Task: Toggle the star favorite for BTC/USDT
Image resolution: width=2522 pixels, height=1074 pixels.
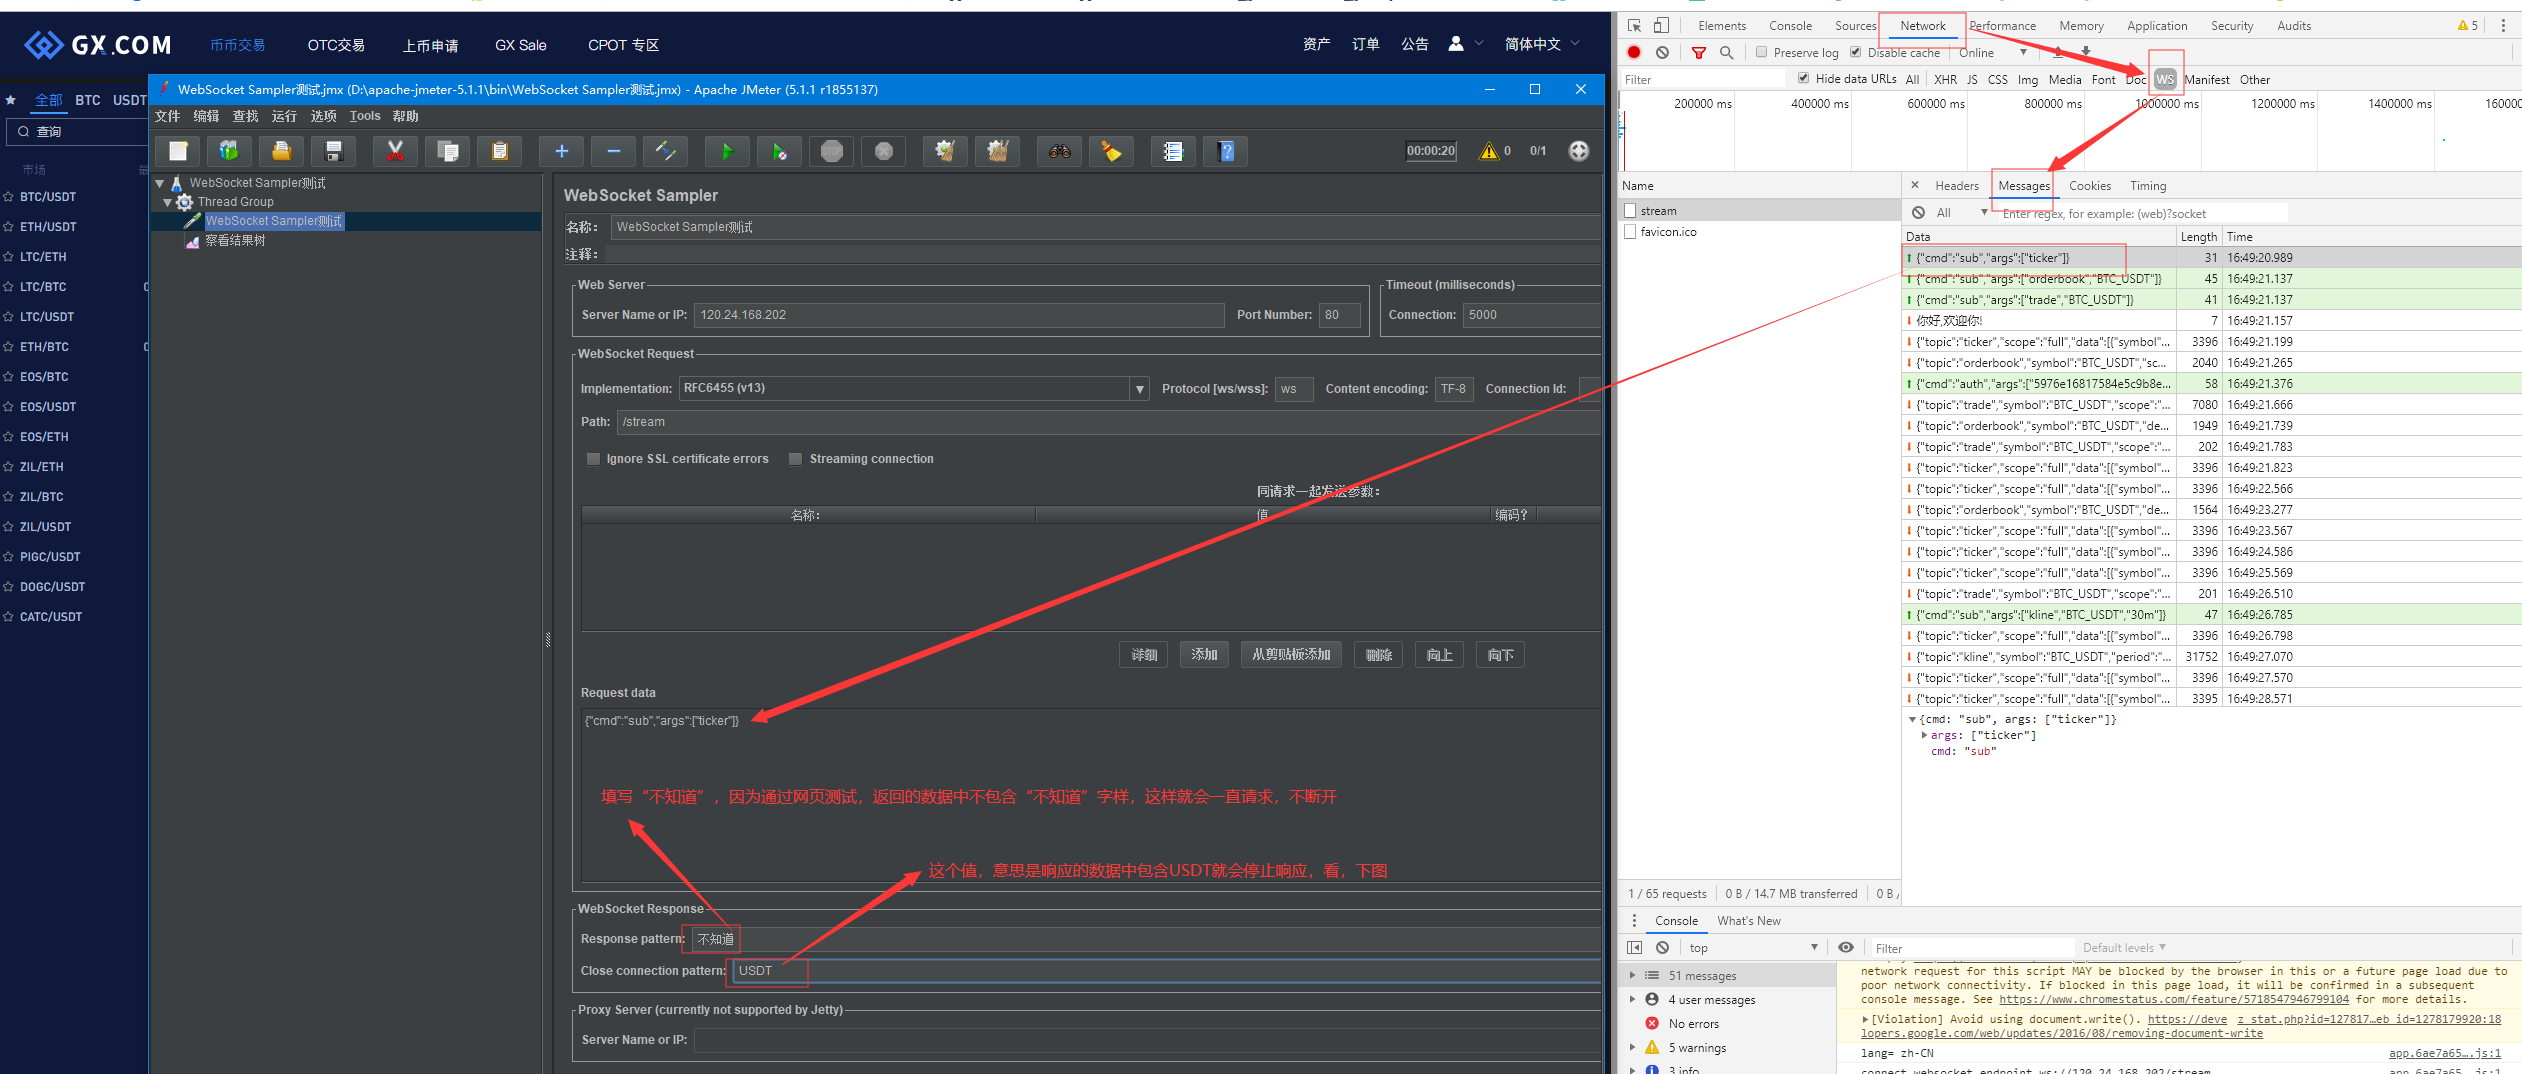Action: pyautogui.click(x=9, y=197)
